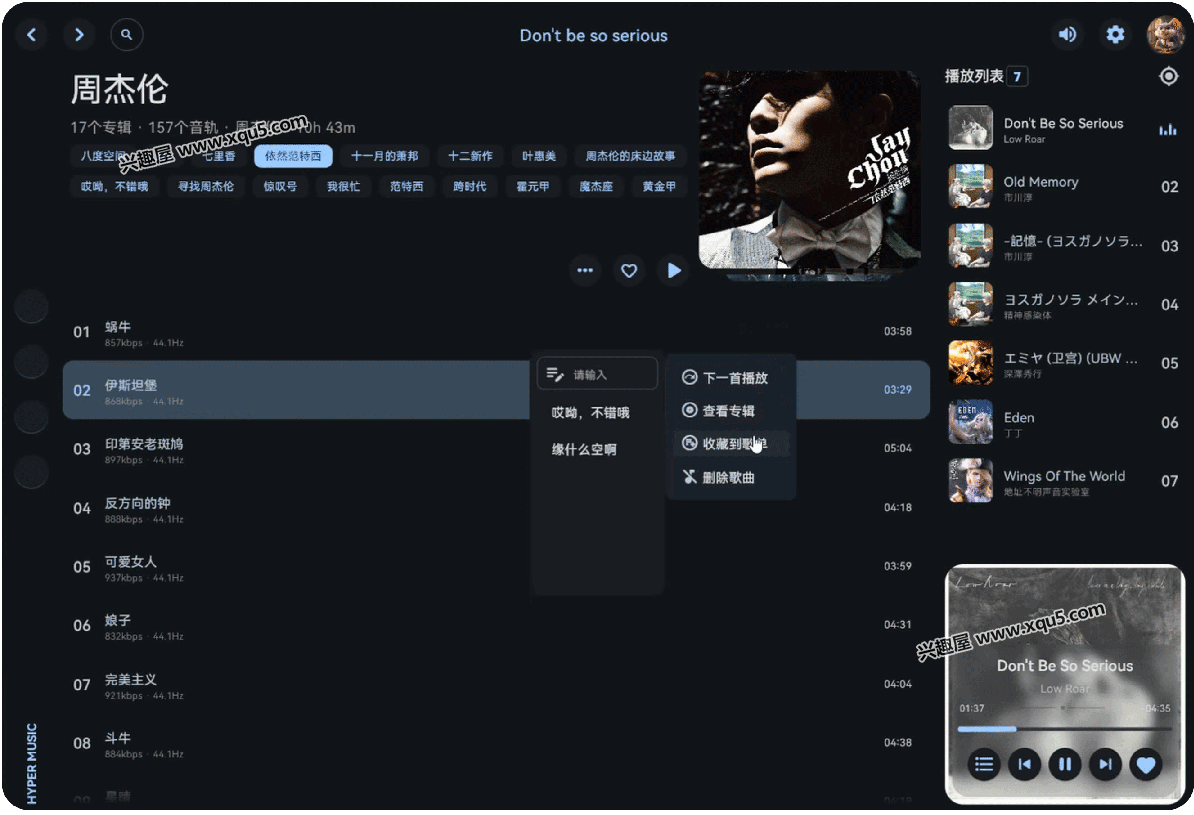This screenshot has width=1194, height=815.
Task: Play Eden in the playlist
Action: tap(1064, 422)
